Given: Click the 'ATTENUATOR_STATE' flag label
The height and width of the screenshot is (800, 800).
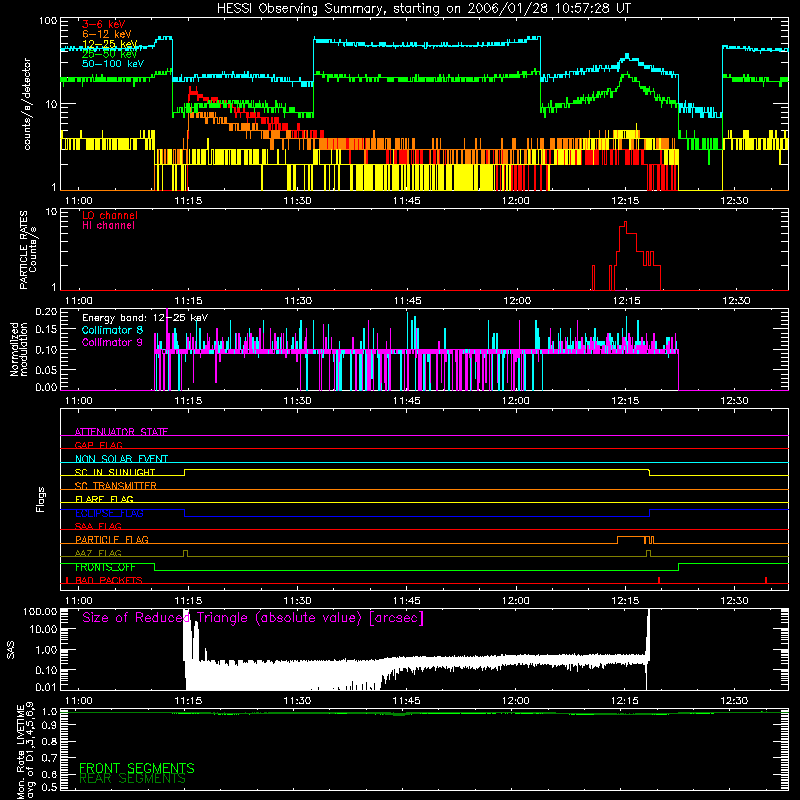Looking at the screenshot, I should (x=121, y=432).
